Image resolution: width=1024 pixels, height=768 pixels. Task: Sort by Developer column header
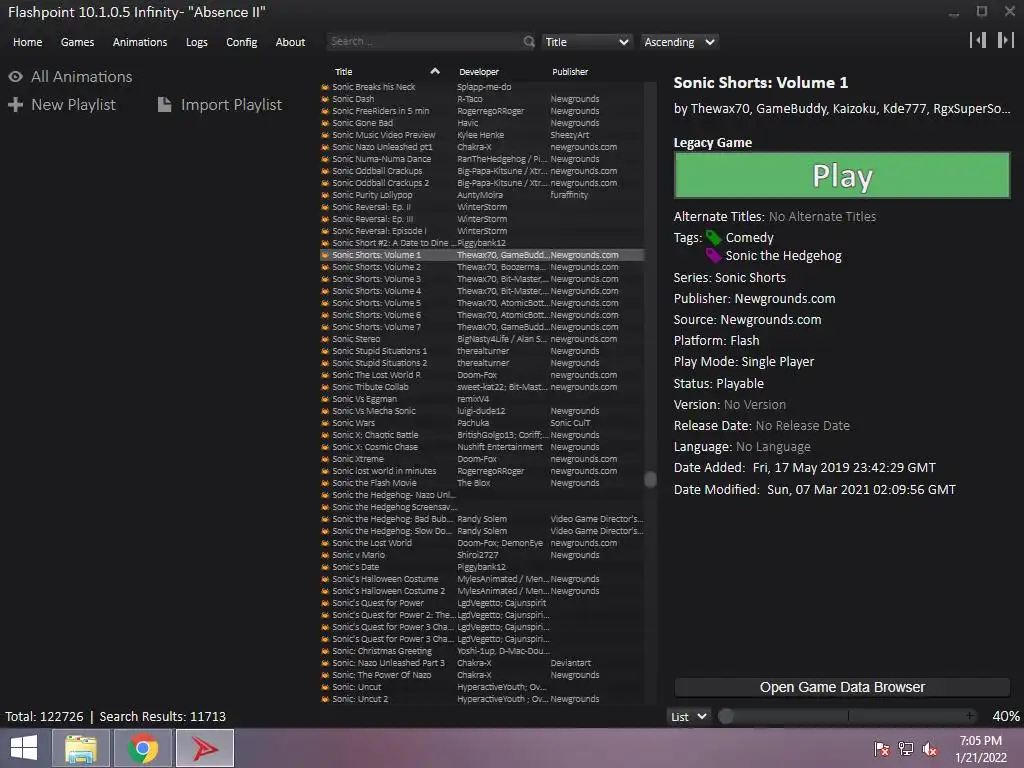click(479, 72)
